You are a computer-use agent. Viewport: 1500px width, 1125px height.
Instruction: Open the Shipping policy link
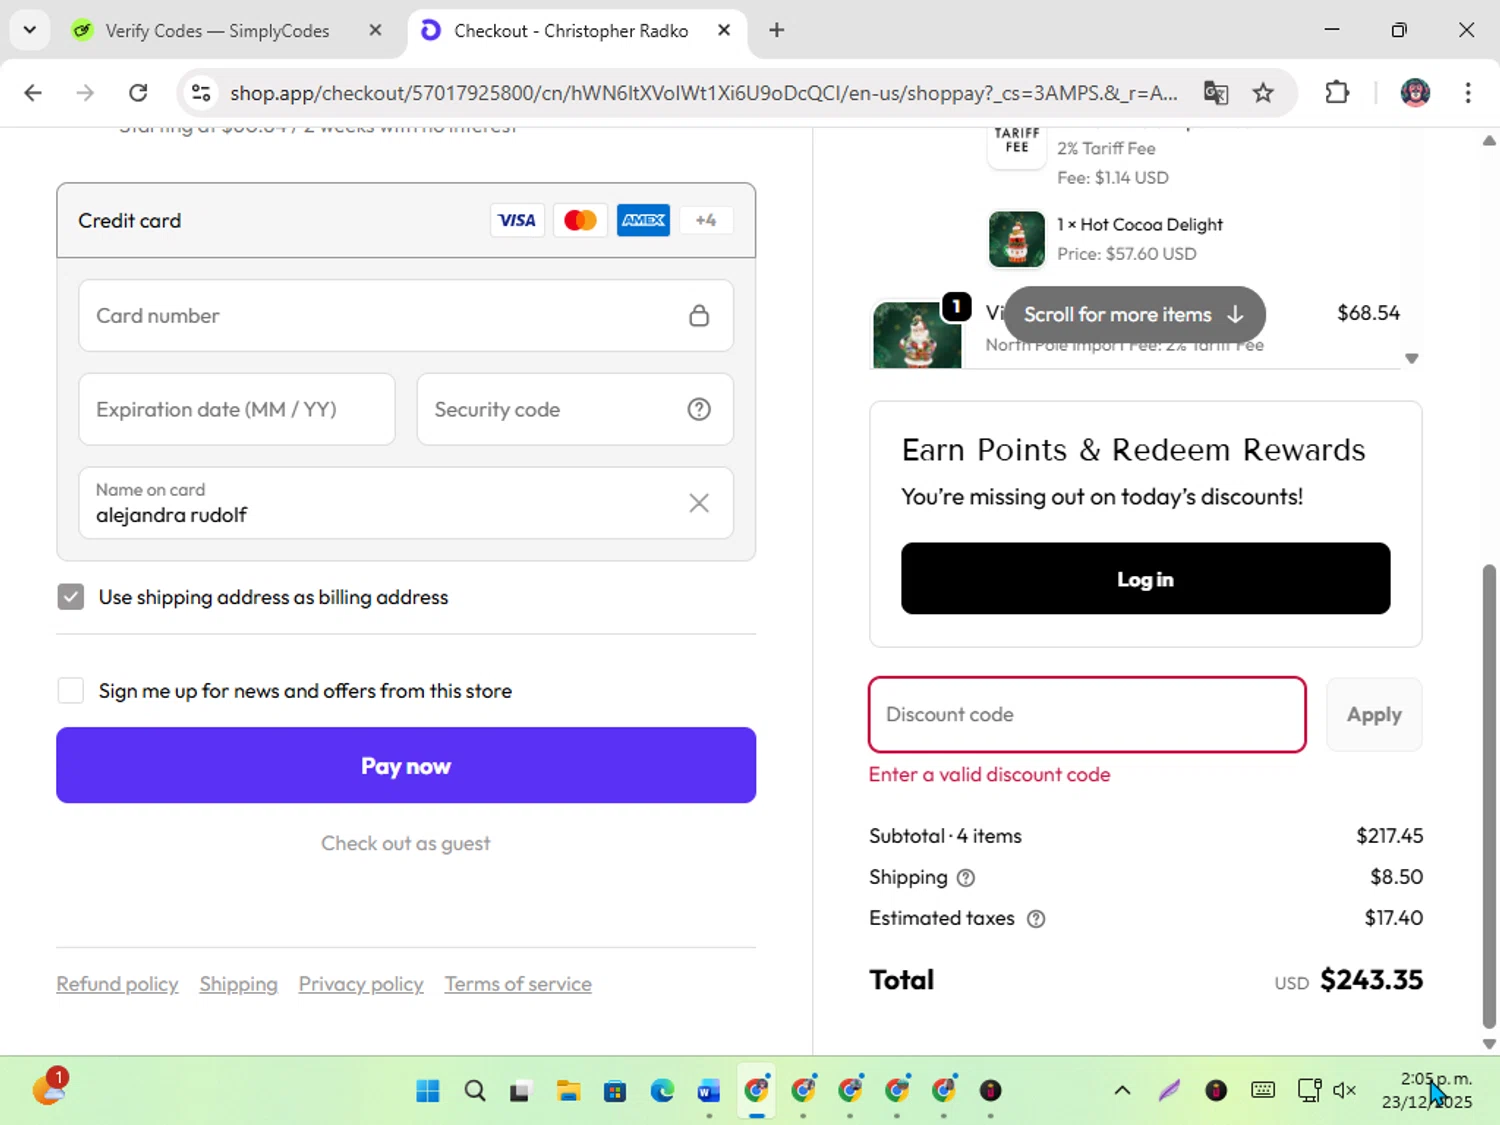coord(238,984)
